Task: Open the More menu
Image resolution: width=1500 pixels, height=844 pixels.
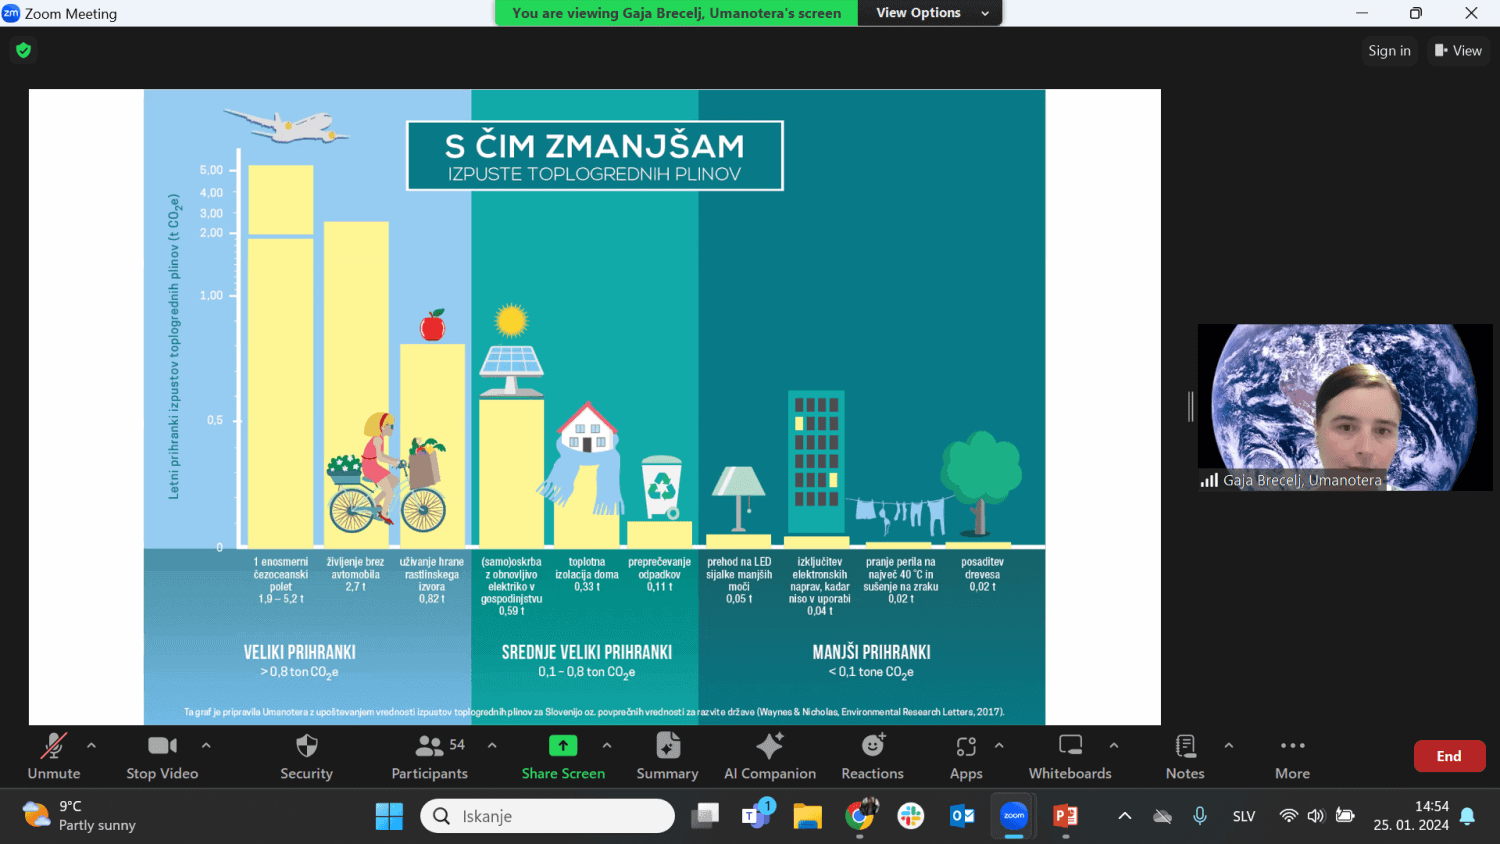Action: (1292, 756)
